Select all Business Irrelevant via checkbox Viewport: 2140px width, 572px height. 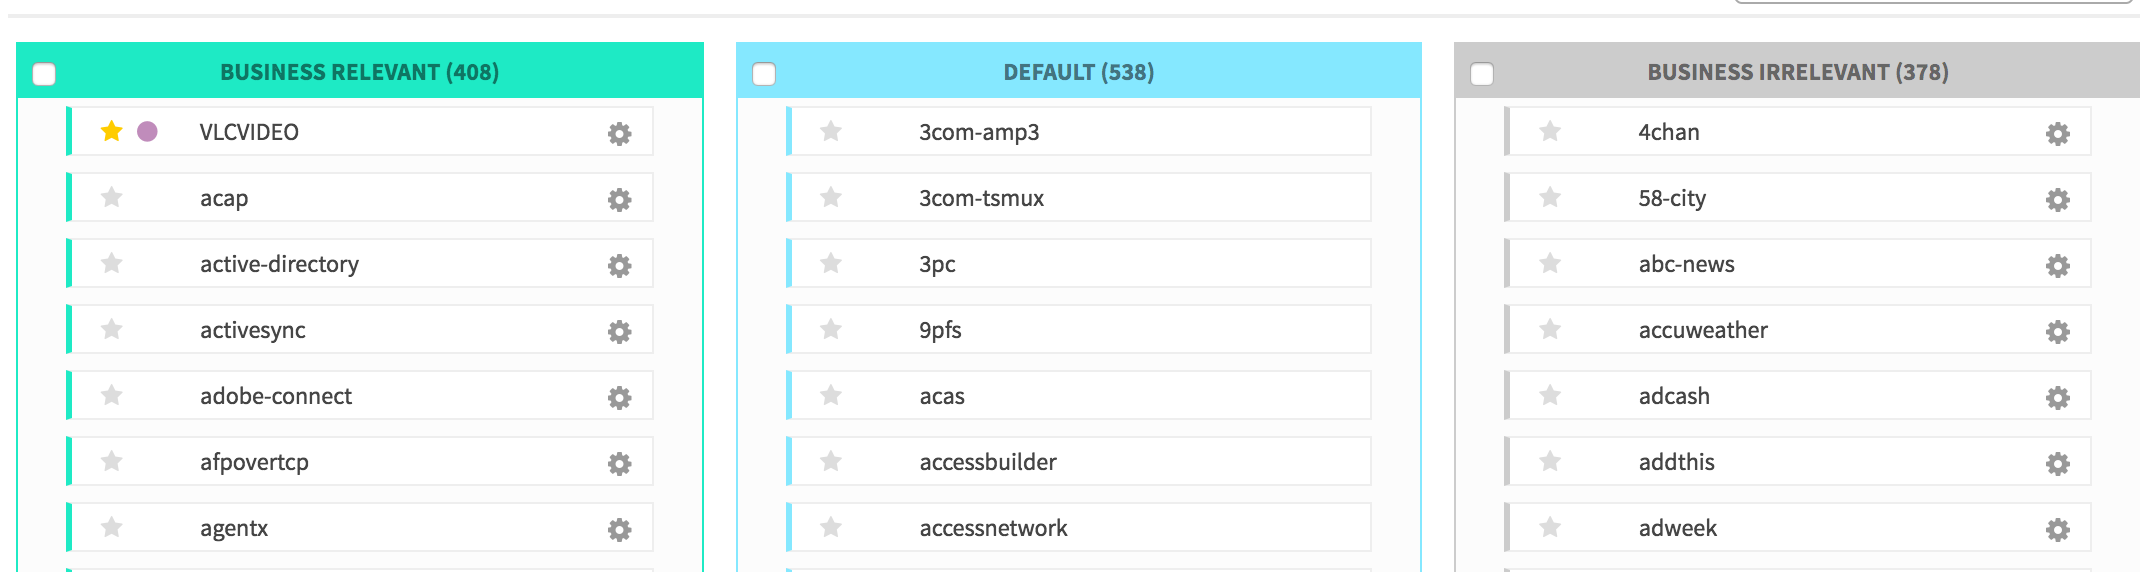pyautogui.click(x=1482, y=74)
